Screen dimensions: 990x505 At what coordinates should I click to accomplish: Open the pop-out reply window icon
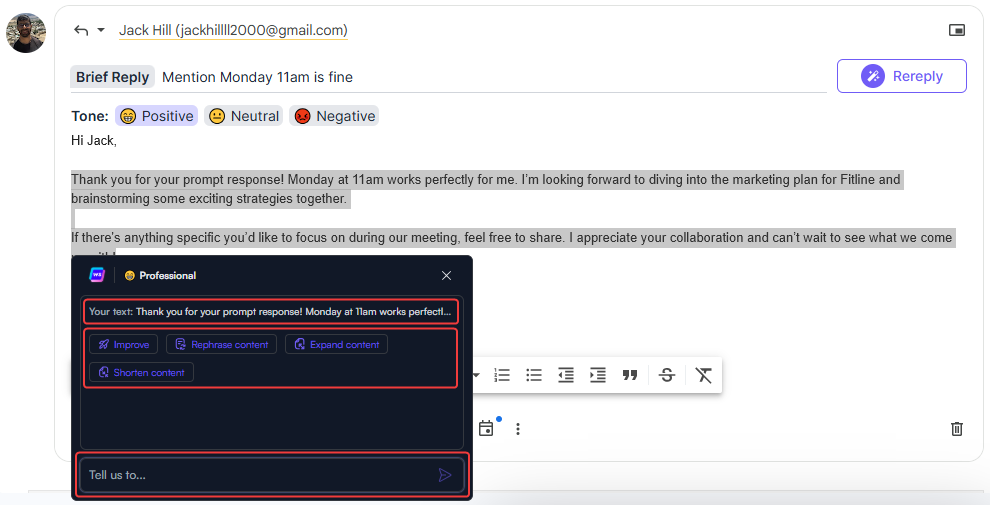coord(957,30)
